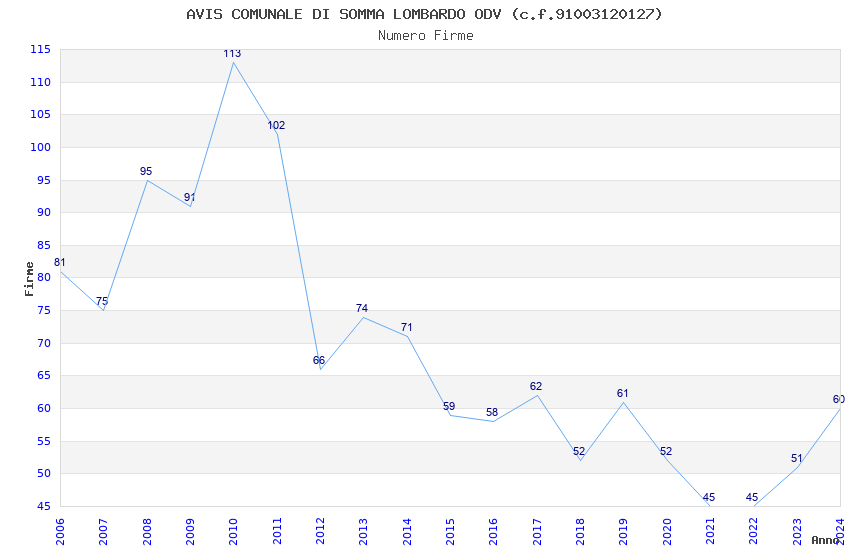Click the y-axis tick value 50

(43, 474)
